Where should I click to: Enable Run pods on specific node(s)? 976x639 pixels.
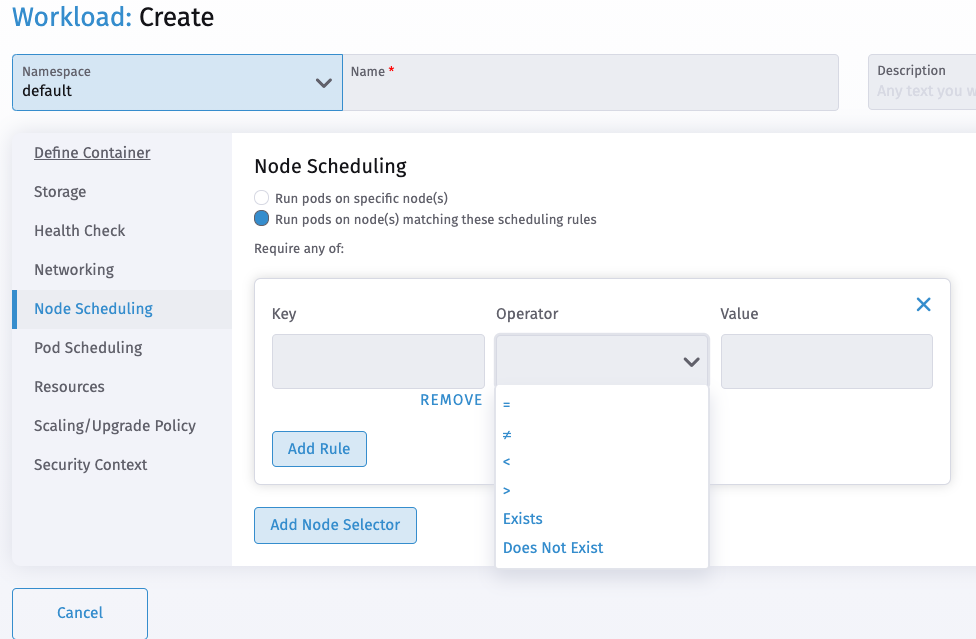(261, 197)
